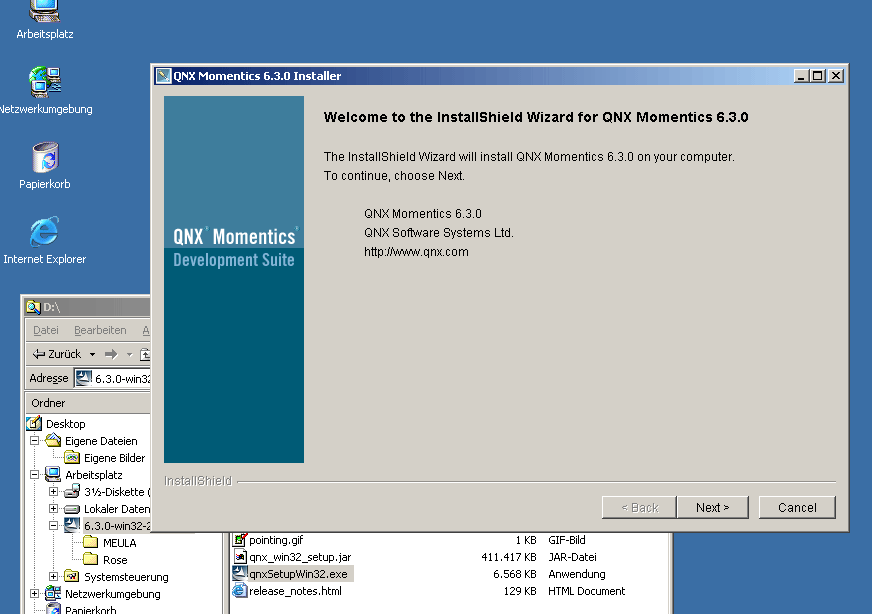Open the Arbeitsplatz desktop icon
This screenshot has height=614, width=872.
pyautogui.click(x=43, y=14)
